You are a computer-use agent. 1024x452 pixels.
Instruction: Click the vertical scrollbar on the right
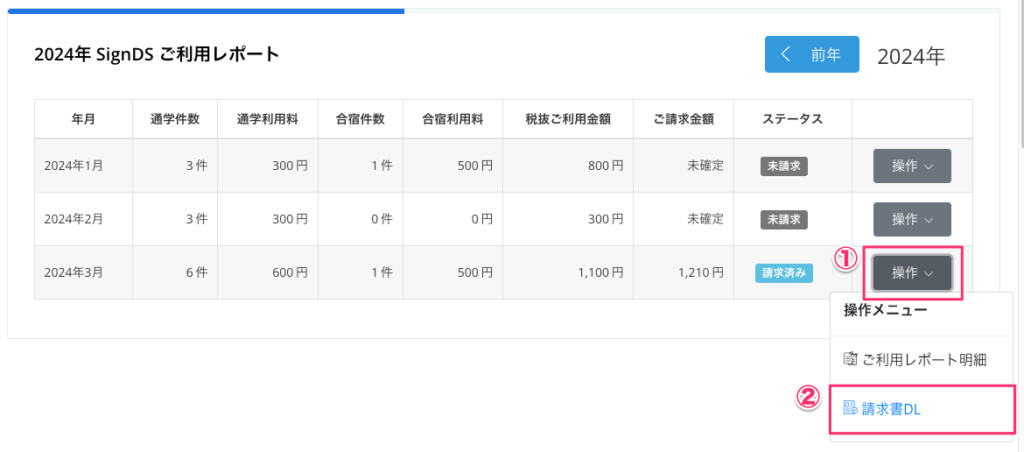(x=1019, y=75)
